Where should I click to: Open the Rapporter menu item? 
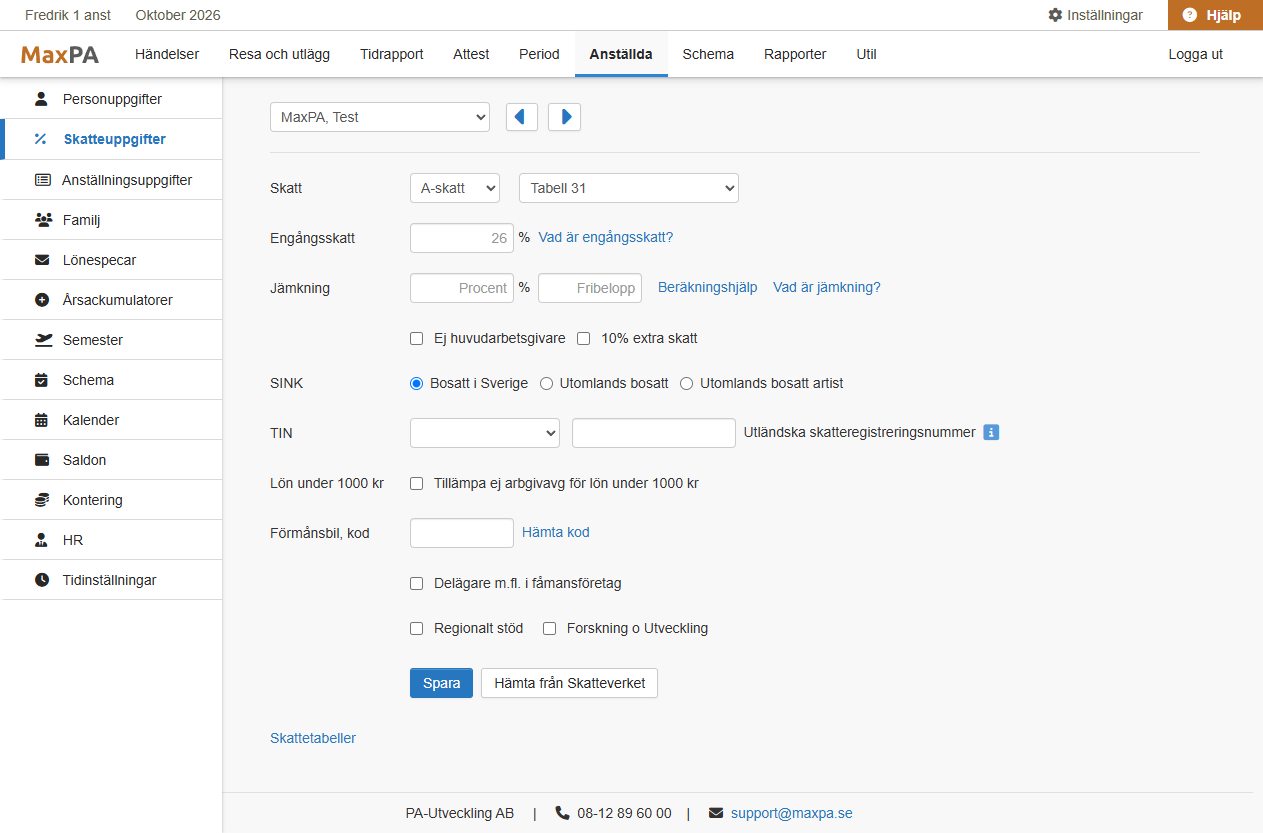tap(795, 54)
